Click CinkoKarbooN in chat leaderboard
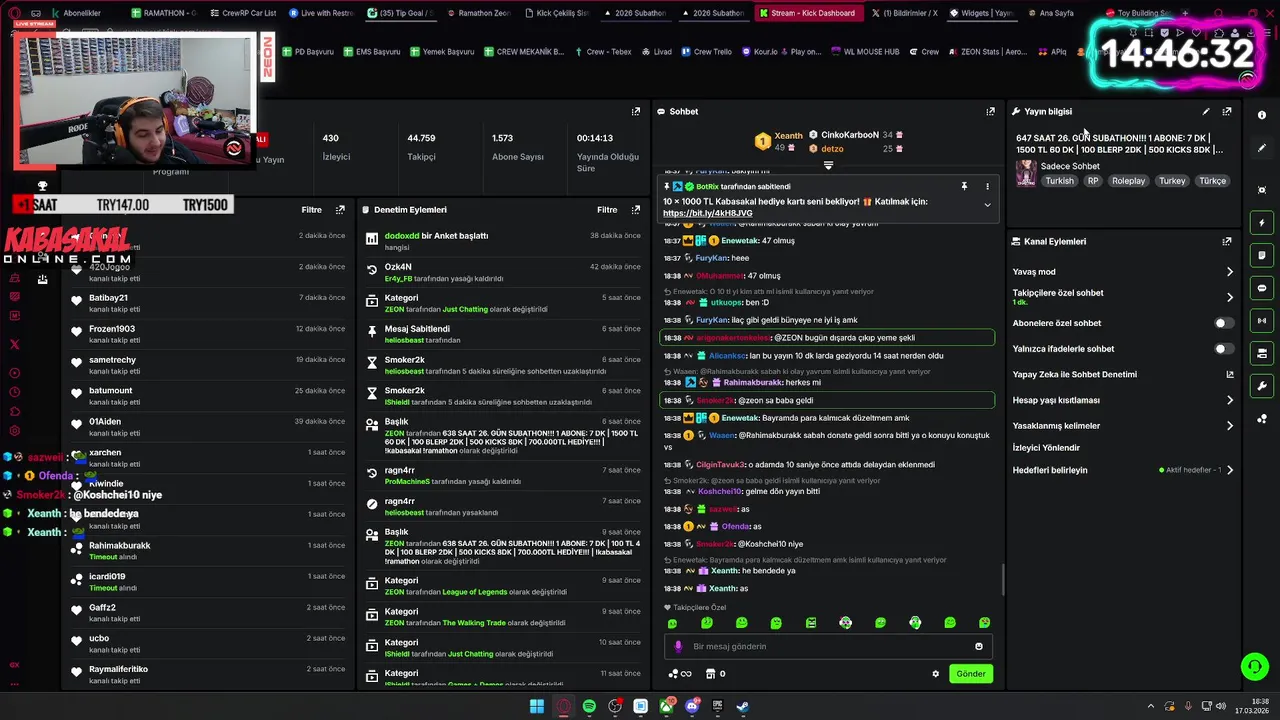 pyautogui.click(x=850, y=135)
